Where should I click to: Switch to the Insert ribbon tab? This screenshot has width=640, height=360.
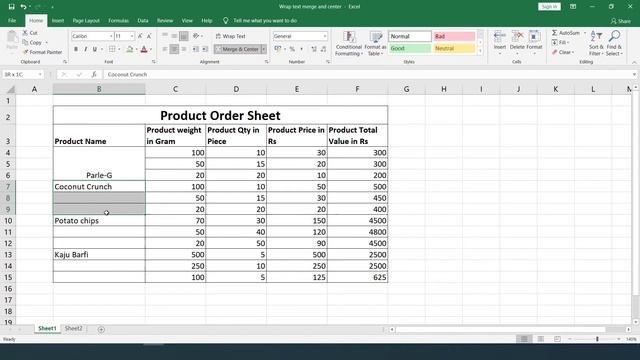[x=58, y=20]
